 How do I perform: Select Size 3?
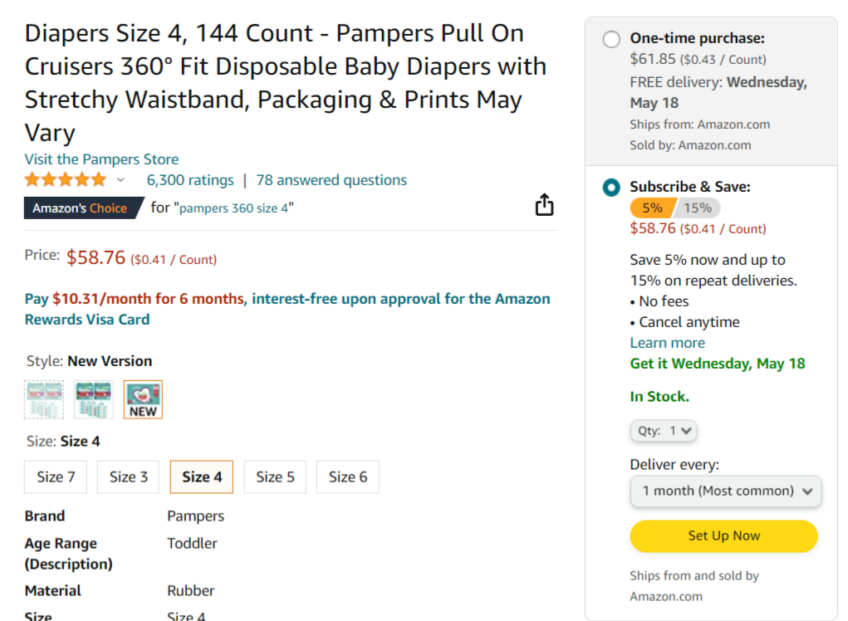(128, 477)
